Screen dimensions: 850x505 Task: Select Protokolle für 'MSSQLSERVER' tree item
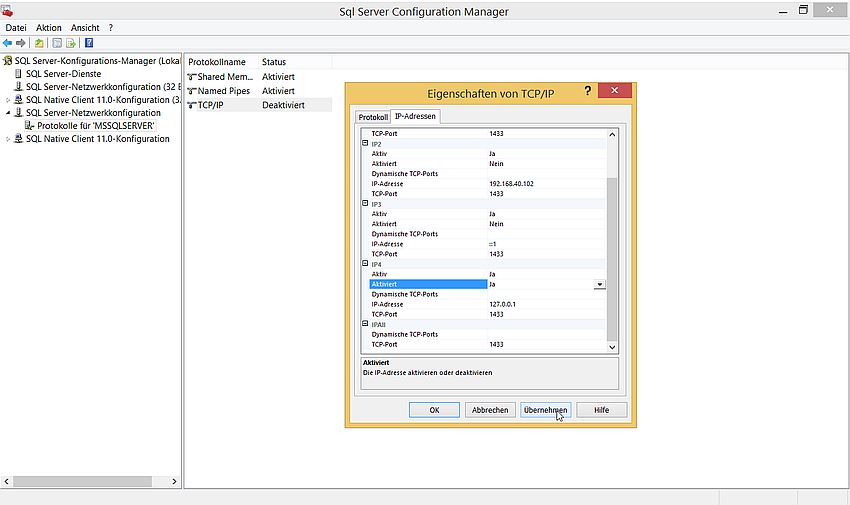96,126
